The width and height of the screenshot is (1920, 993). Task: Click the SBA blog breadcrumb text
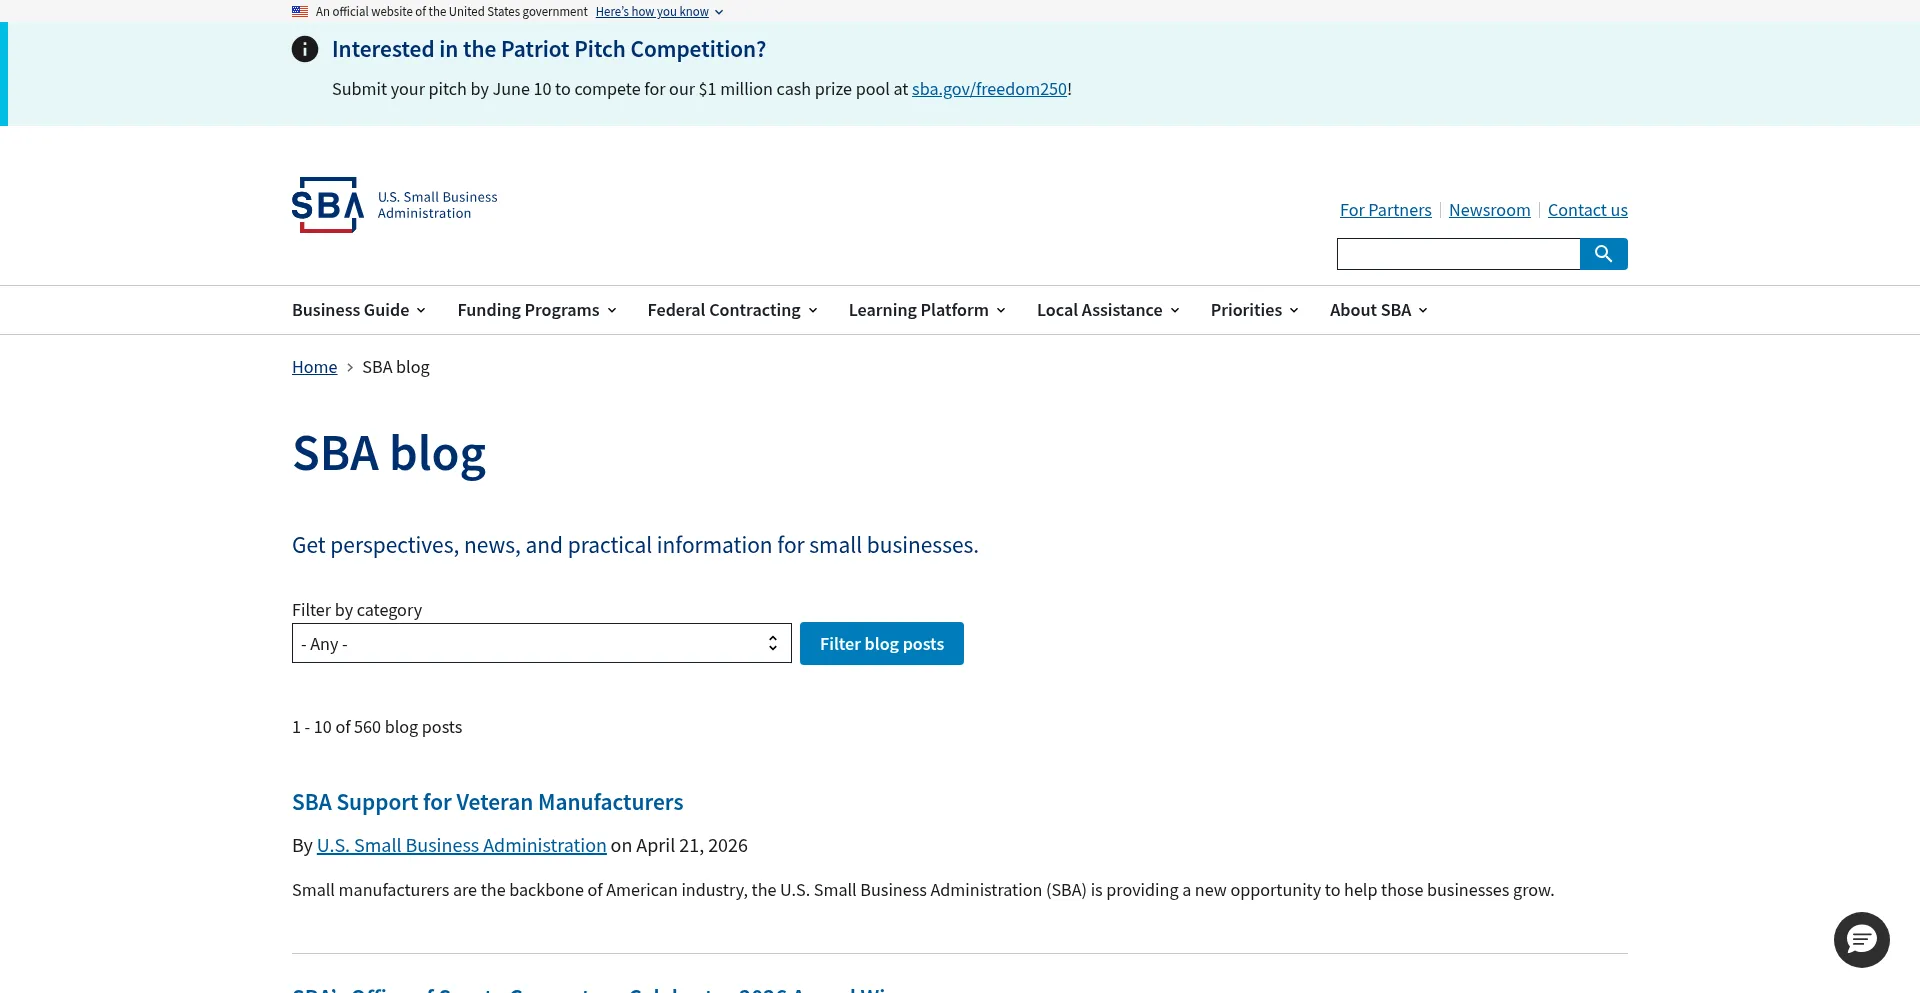click(x=396, y=367)
